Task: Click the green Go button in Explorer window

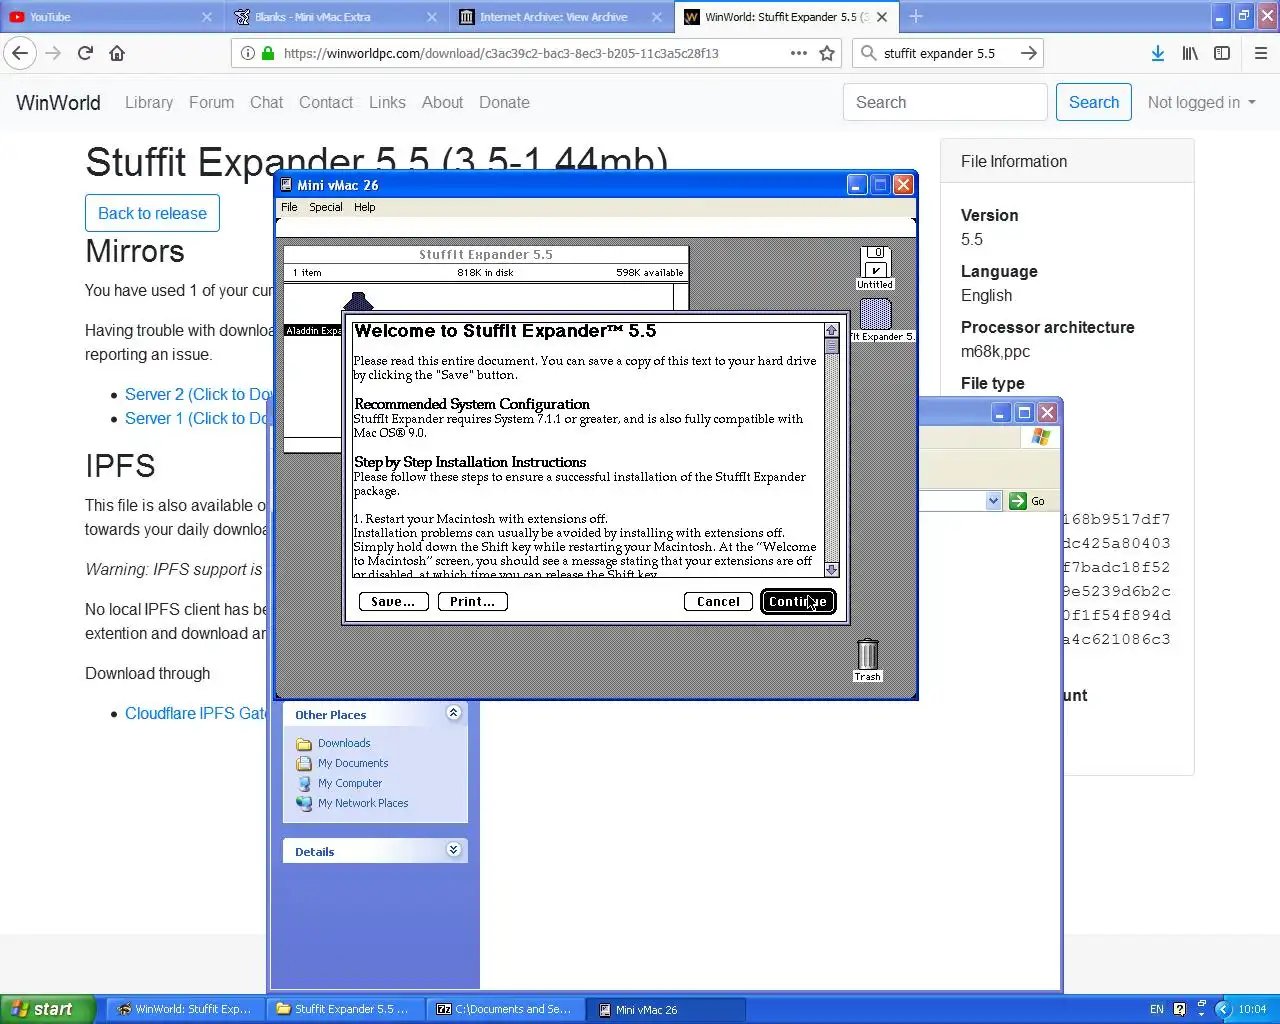Action: coord(1028,501)
